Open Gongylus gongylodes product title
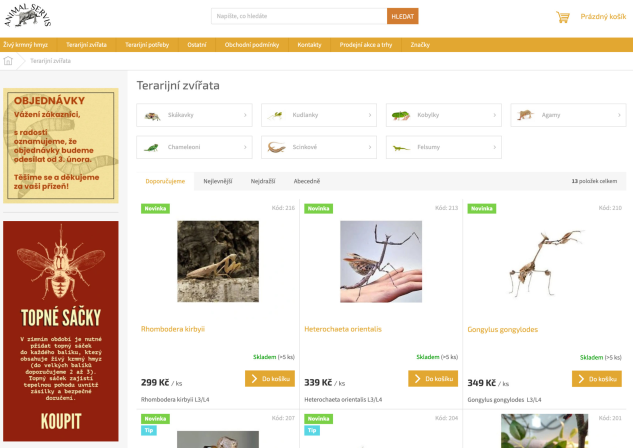 pyautogui.click(x=503, y=329)
